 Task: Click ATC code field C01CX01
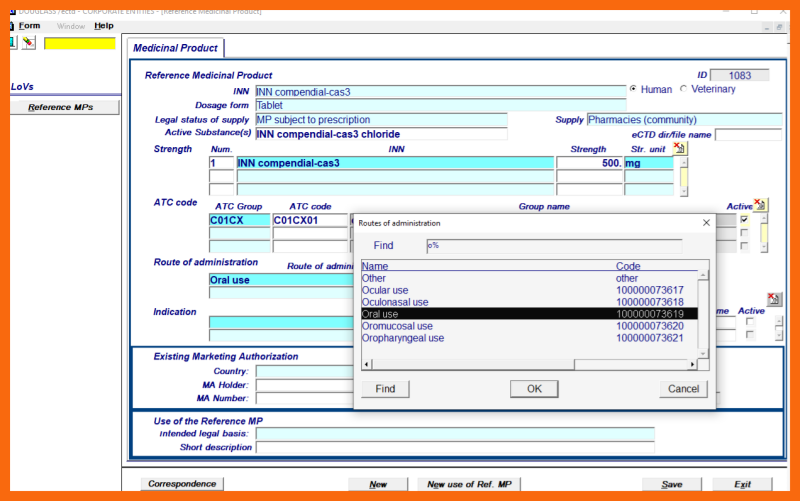(x=310, y=220)
